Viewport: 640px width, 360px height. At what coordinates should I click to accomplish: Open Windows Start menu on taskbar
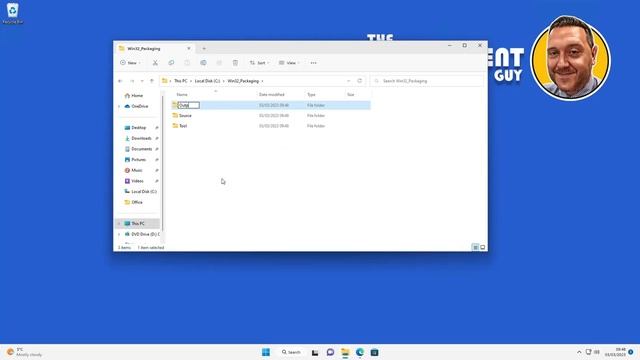coord(266,352)
